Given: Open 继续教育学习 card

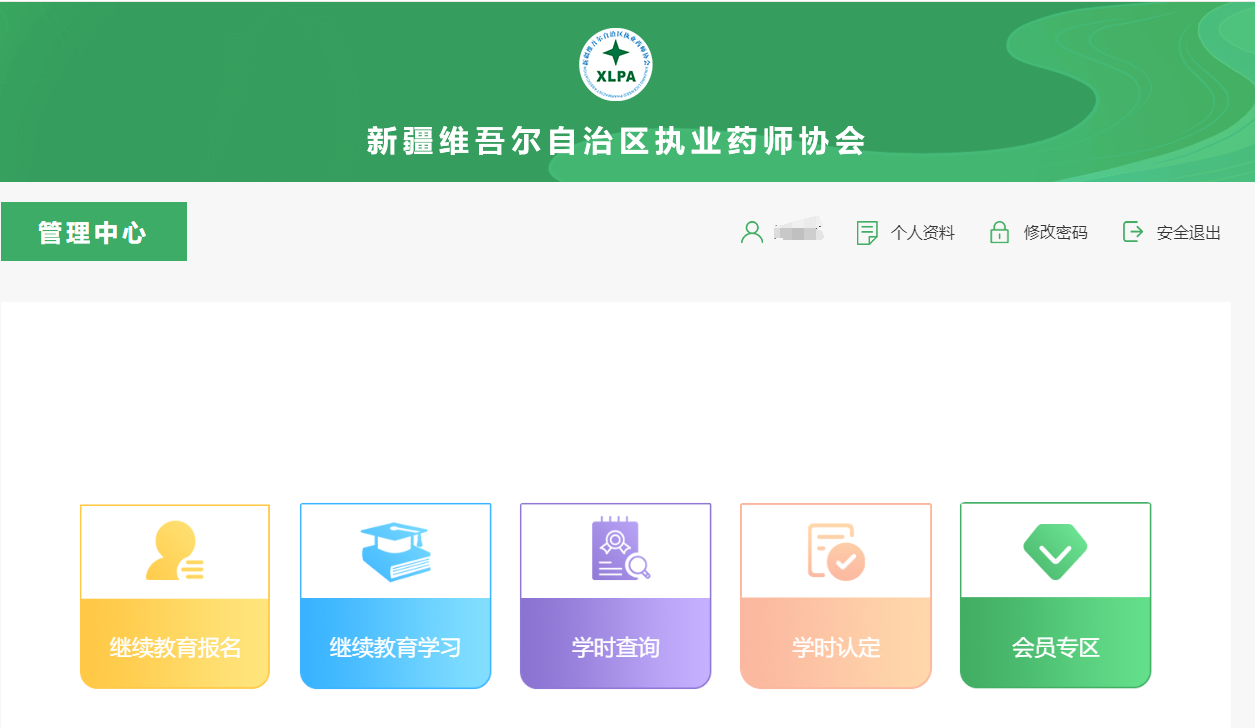Looking at the screenshot, I should point(395,597).
